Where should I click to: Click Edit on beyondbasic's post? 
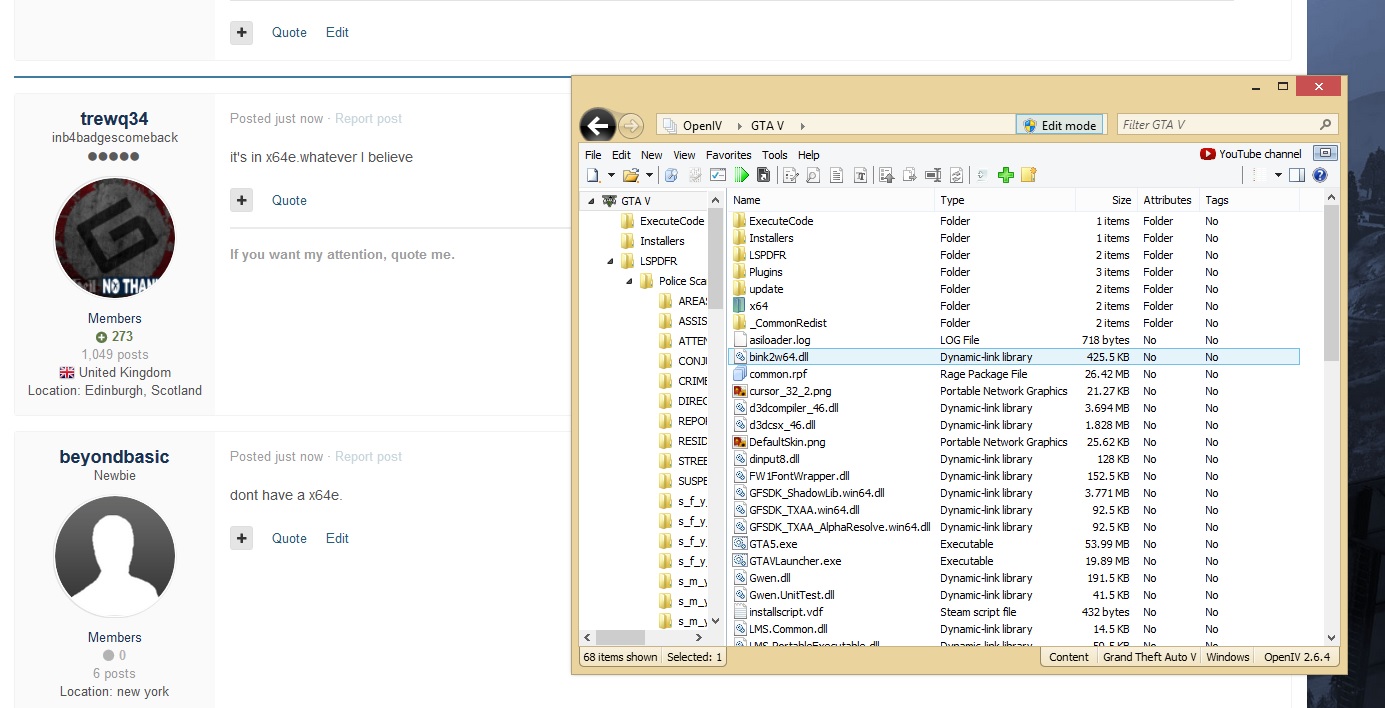(337, 538)
